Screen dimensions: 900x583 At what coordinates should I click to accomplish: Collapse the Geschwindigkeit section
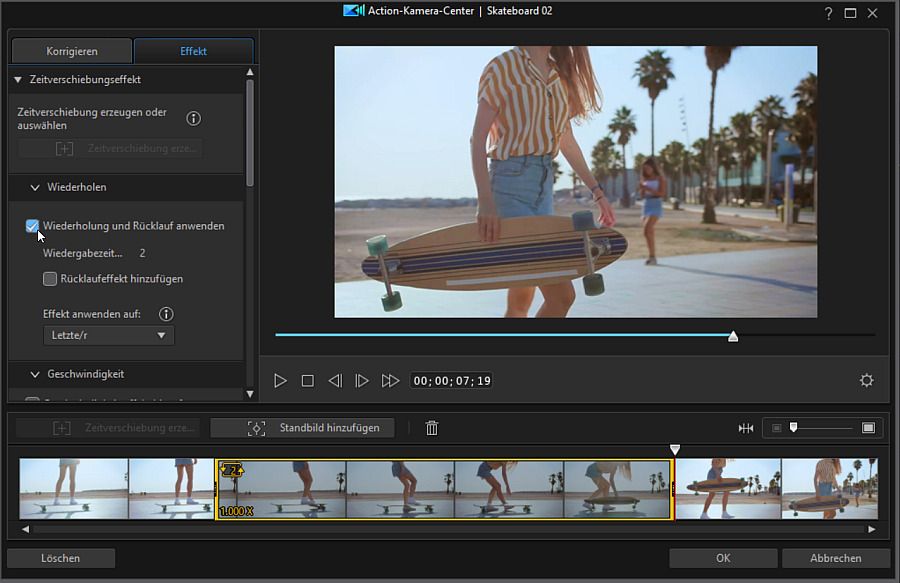point(36,374)
